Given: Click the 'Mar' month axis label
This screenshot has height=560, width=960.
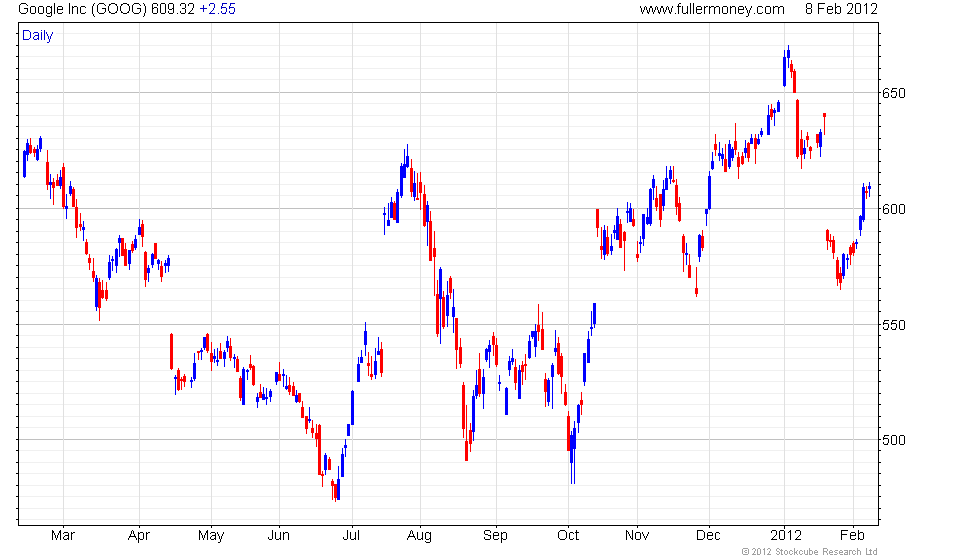Looking at the screenshot, I should coord(63,536).
